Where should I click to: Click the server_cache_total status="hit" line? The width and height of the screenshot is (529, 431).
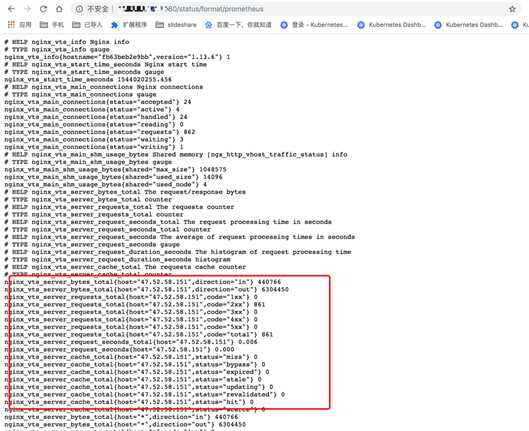(129, 402)
